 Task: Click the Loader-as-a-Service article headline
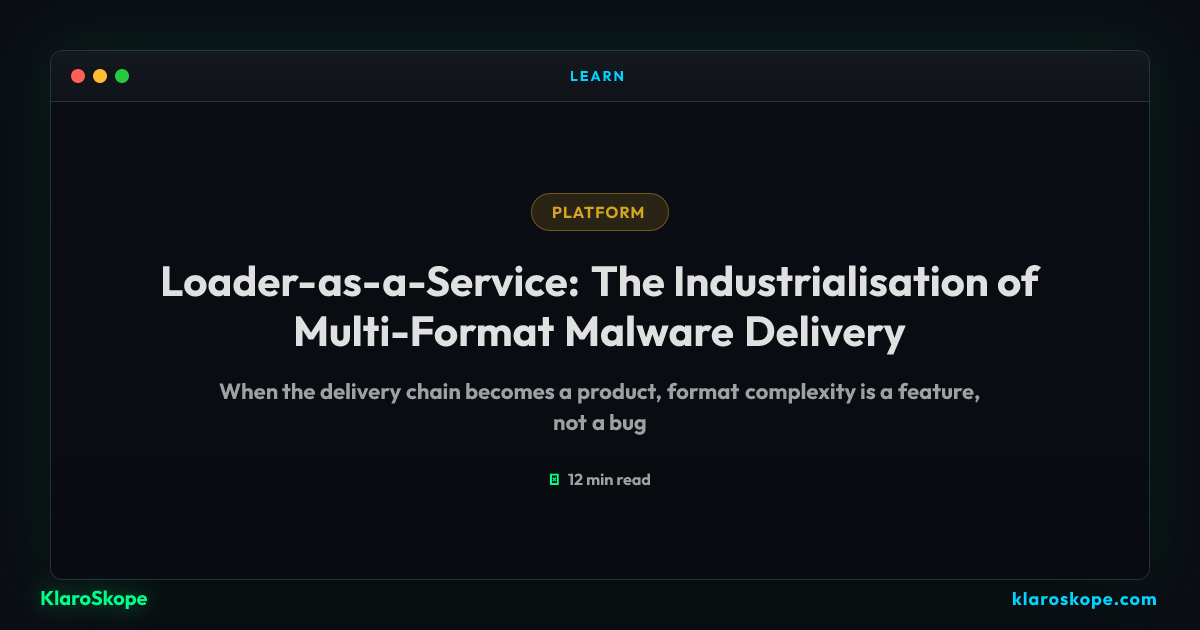[x=600, y=307]
